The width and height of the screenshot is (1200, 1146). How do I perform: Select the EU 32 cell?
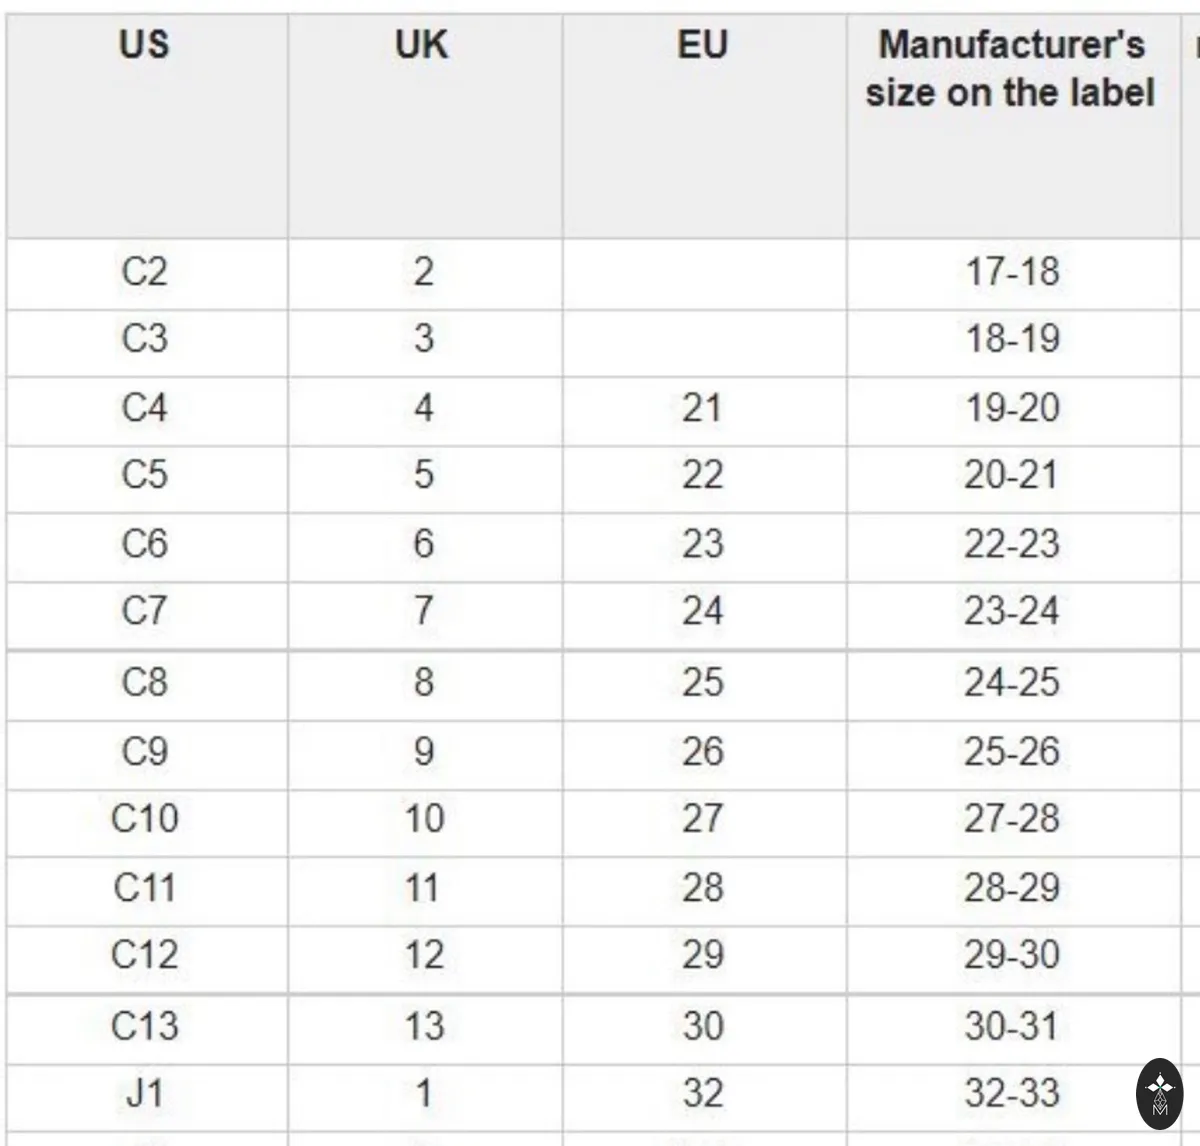704,1097
